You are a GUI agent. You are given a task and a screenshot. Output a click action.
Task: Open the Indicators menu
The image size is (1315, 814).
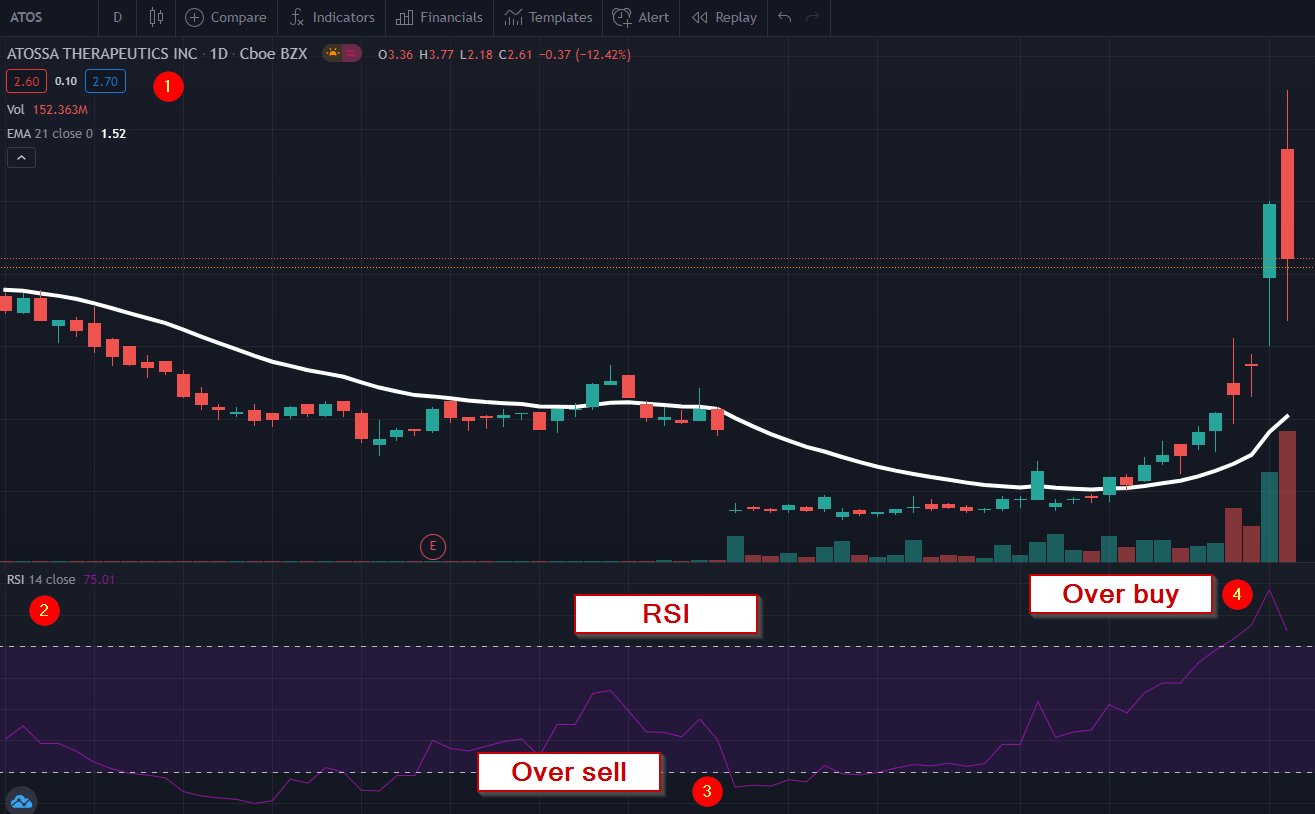[332, 17]
